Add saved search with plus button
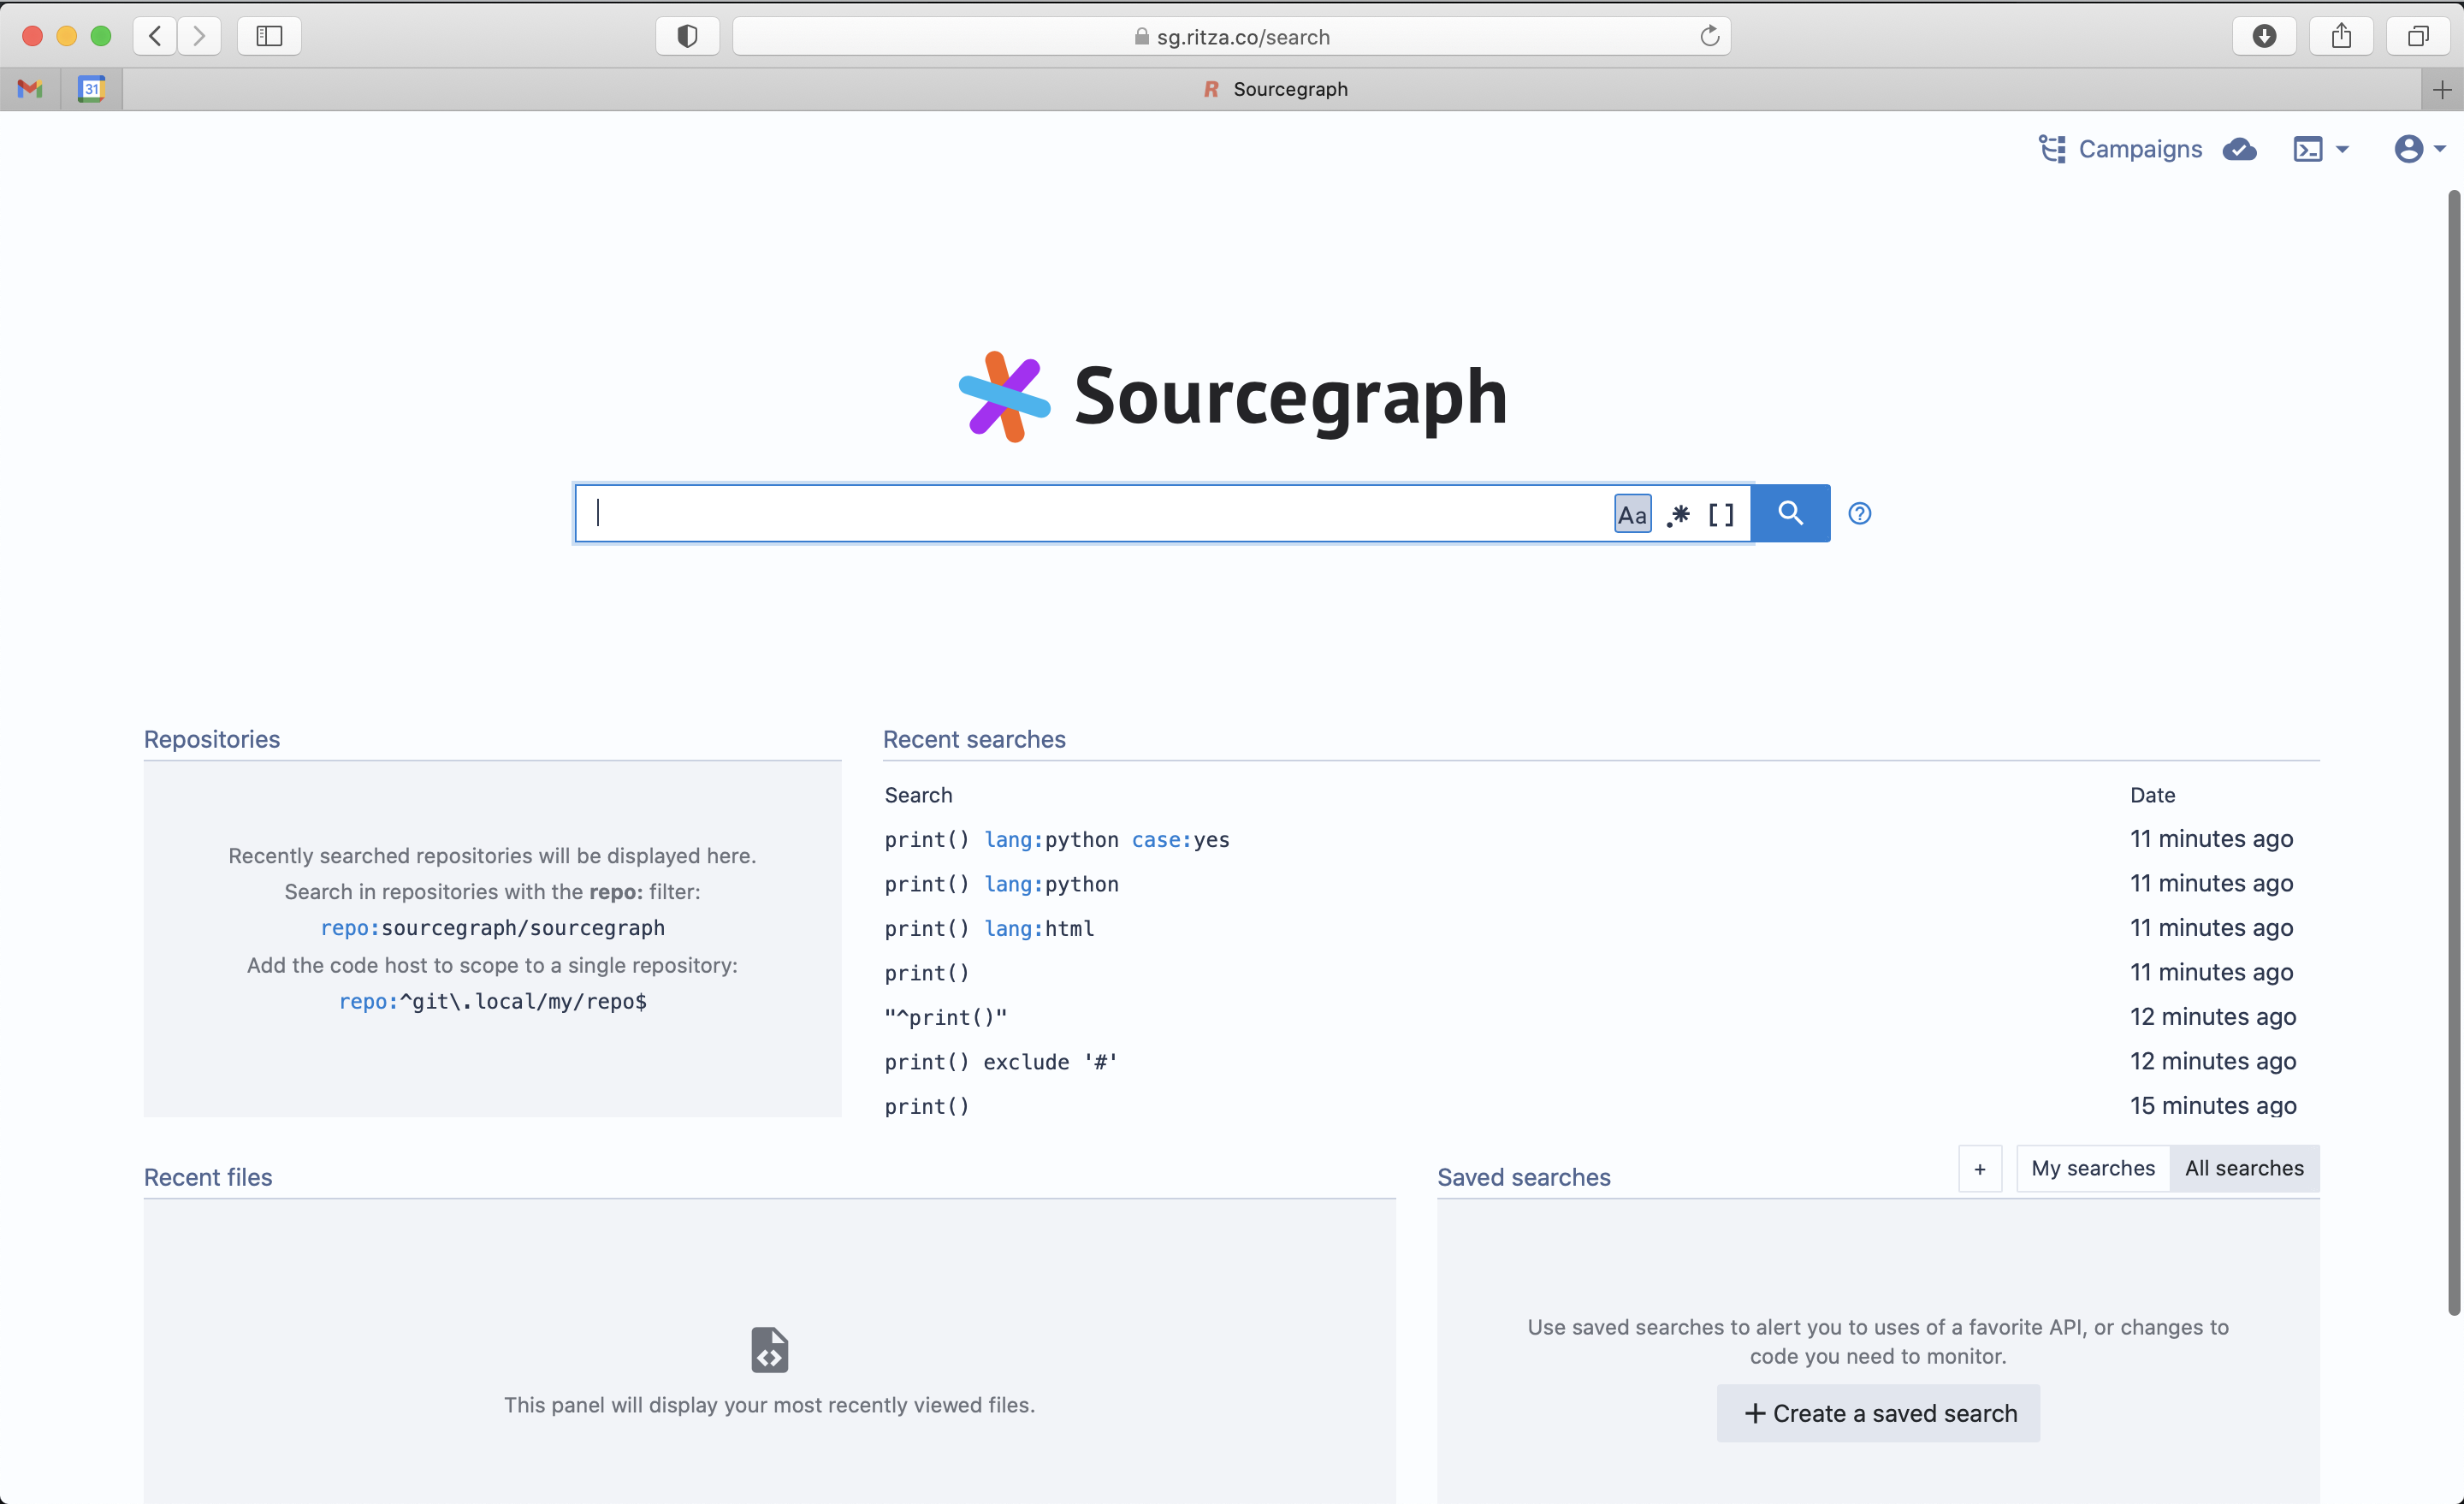The height and width of the screenshot is (1504, 2464). coord(1980,1168)
